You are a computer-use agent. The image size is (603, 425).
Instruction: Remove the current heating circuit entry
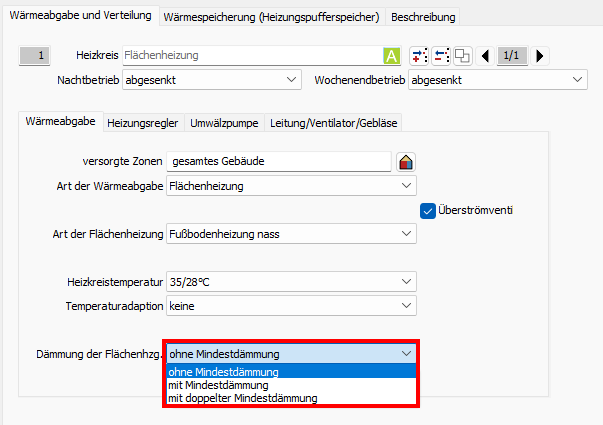pos(441,56)
